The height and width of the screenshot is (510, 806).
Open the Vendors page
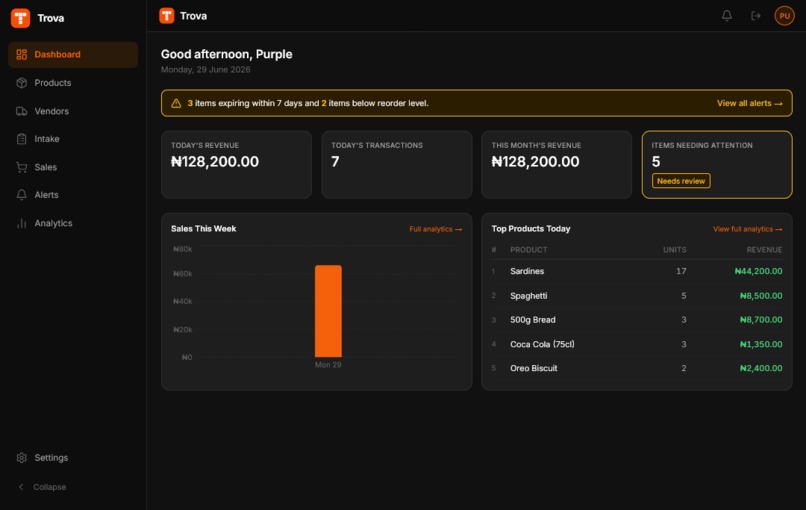pyautogui.click(x=73, y=111)
